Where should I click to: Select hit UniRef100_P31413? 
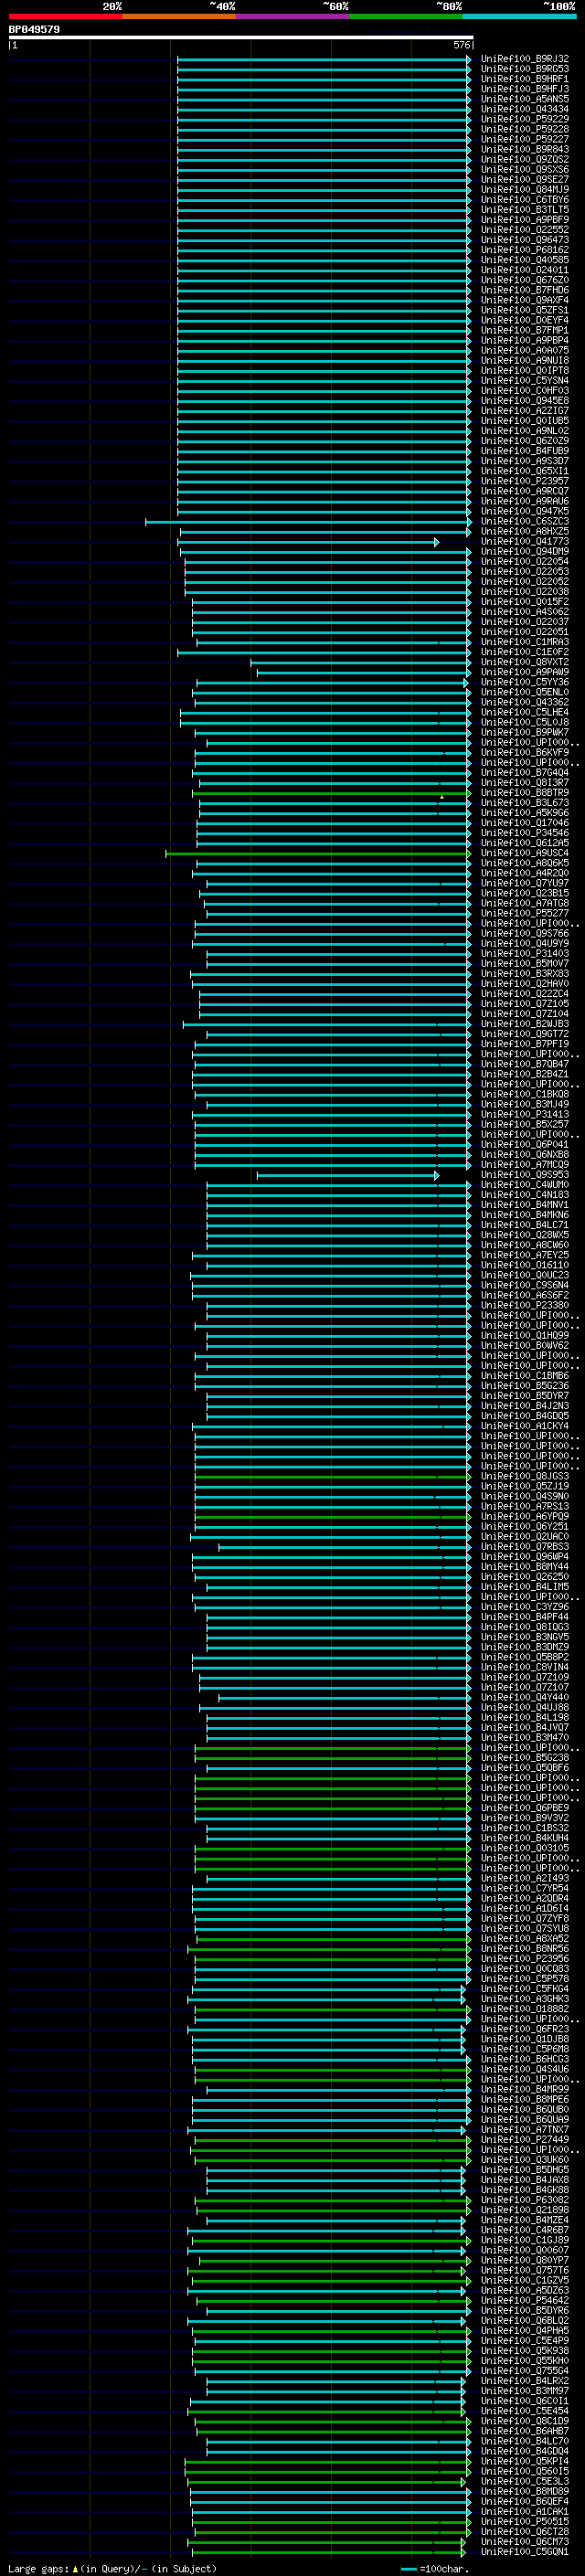(x=525, y=1114)
